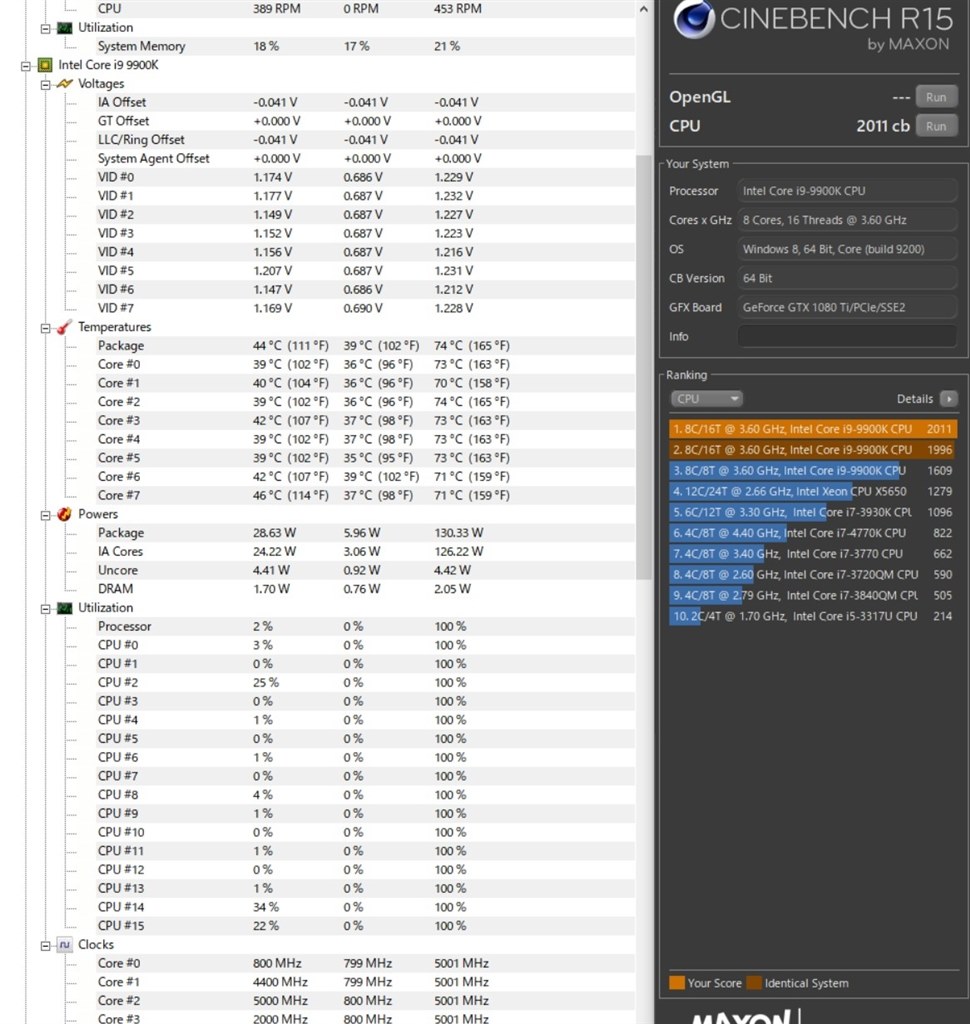The height and width of the screenshot is (1024, 970).
Task: Select the Core i7-4770K ranking entry
Action: tap(813, 533)
